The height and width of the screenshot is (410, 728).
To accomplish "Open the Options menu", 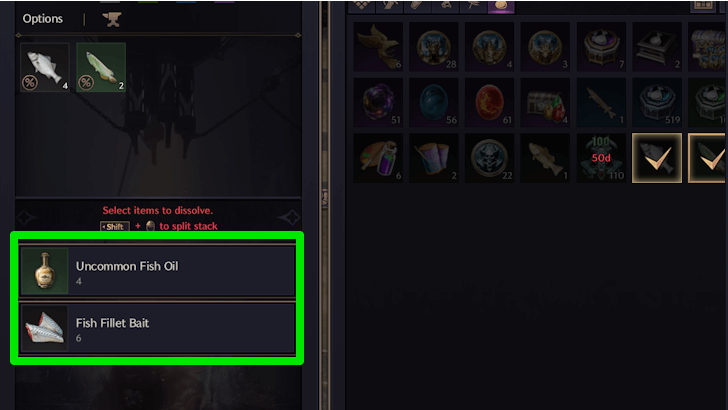I will [43, 19].
